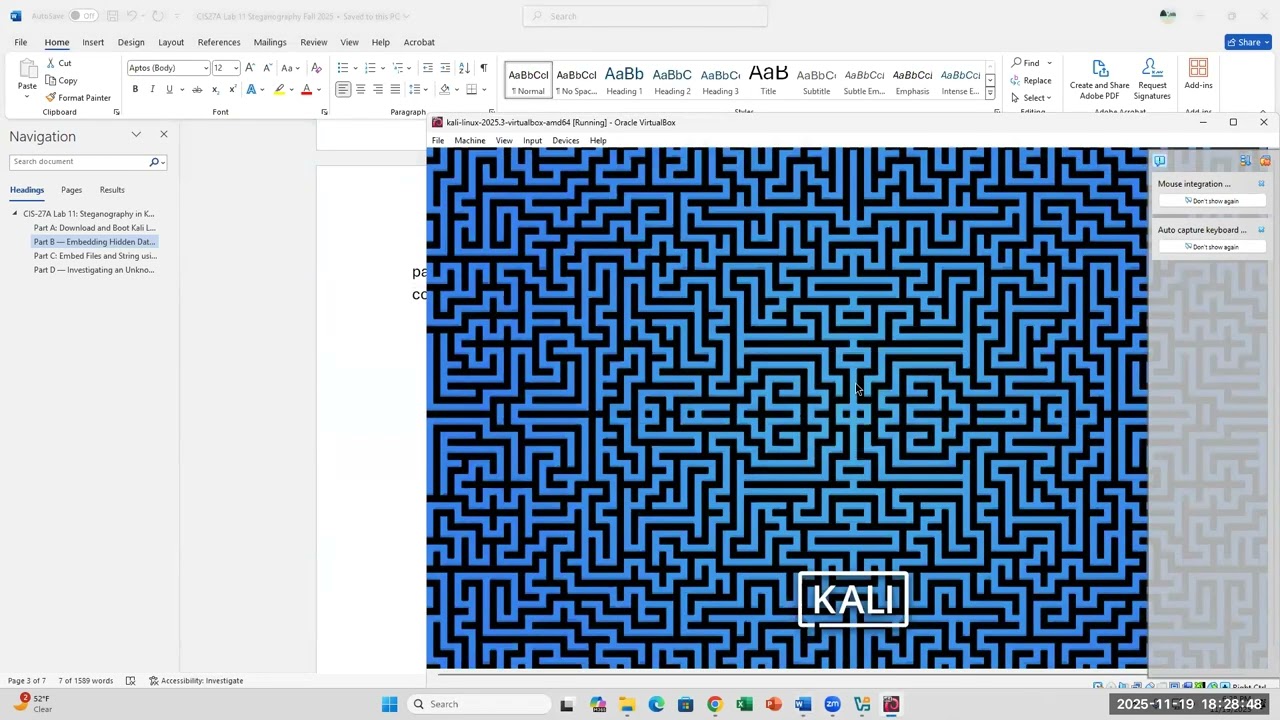This screenshot has width=1280, height=720.
Task: Collapse CIS-27A Lab 11 heading tree
Action: click(15, 213)
